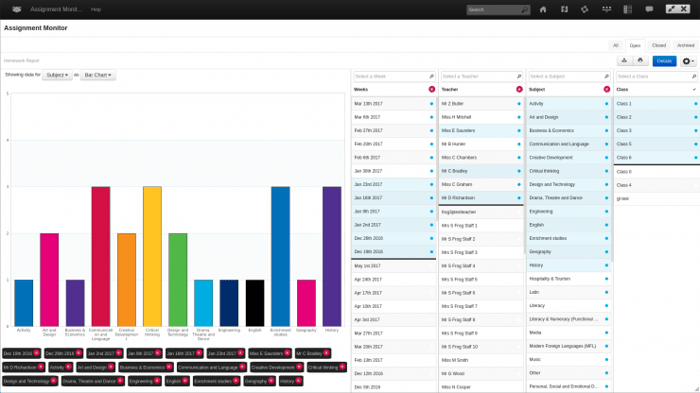Toggle Class 1 selection
This screenshot has width=700, height=393.
pyautogui.click(x=657, y=104)
